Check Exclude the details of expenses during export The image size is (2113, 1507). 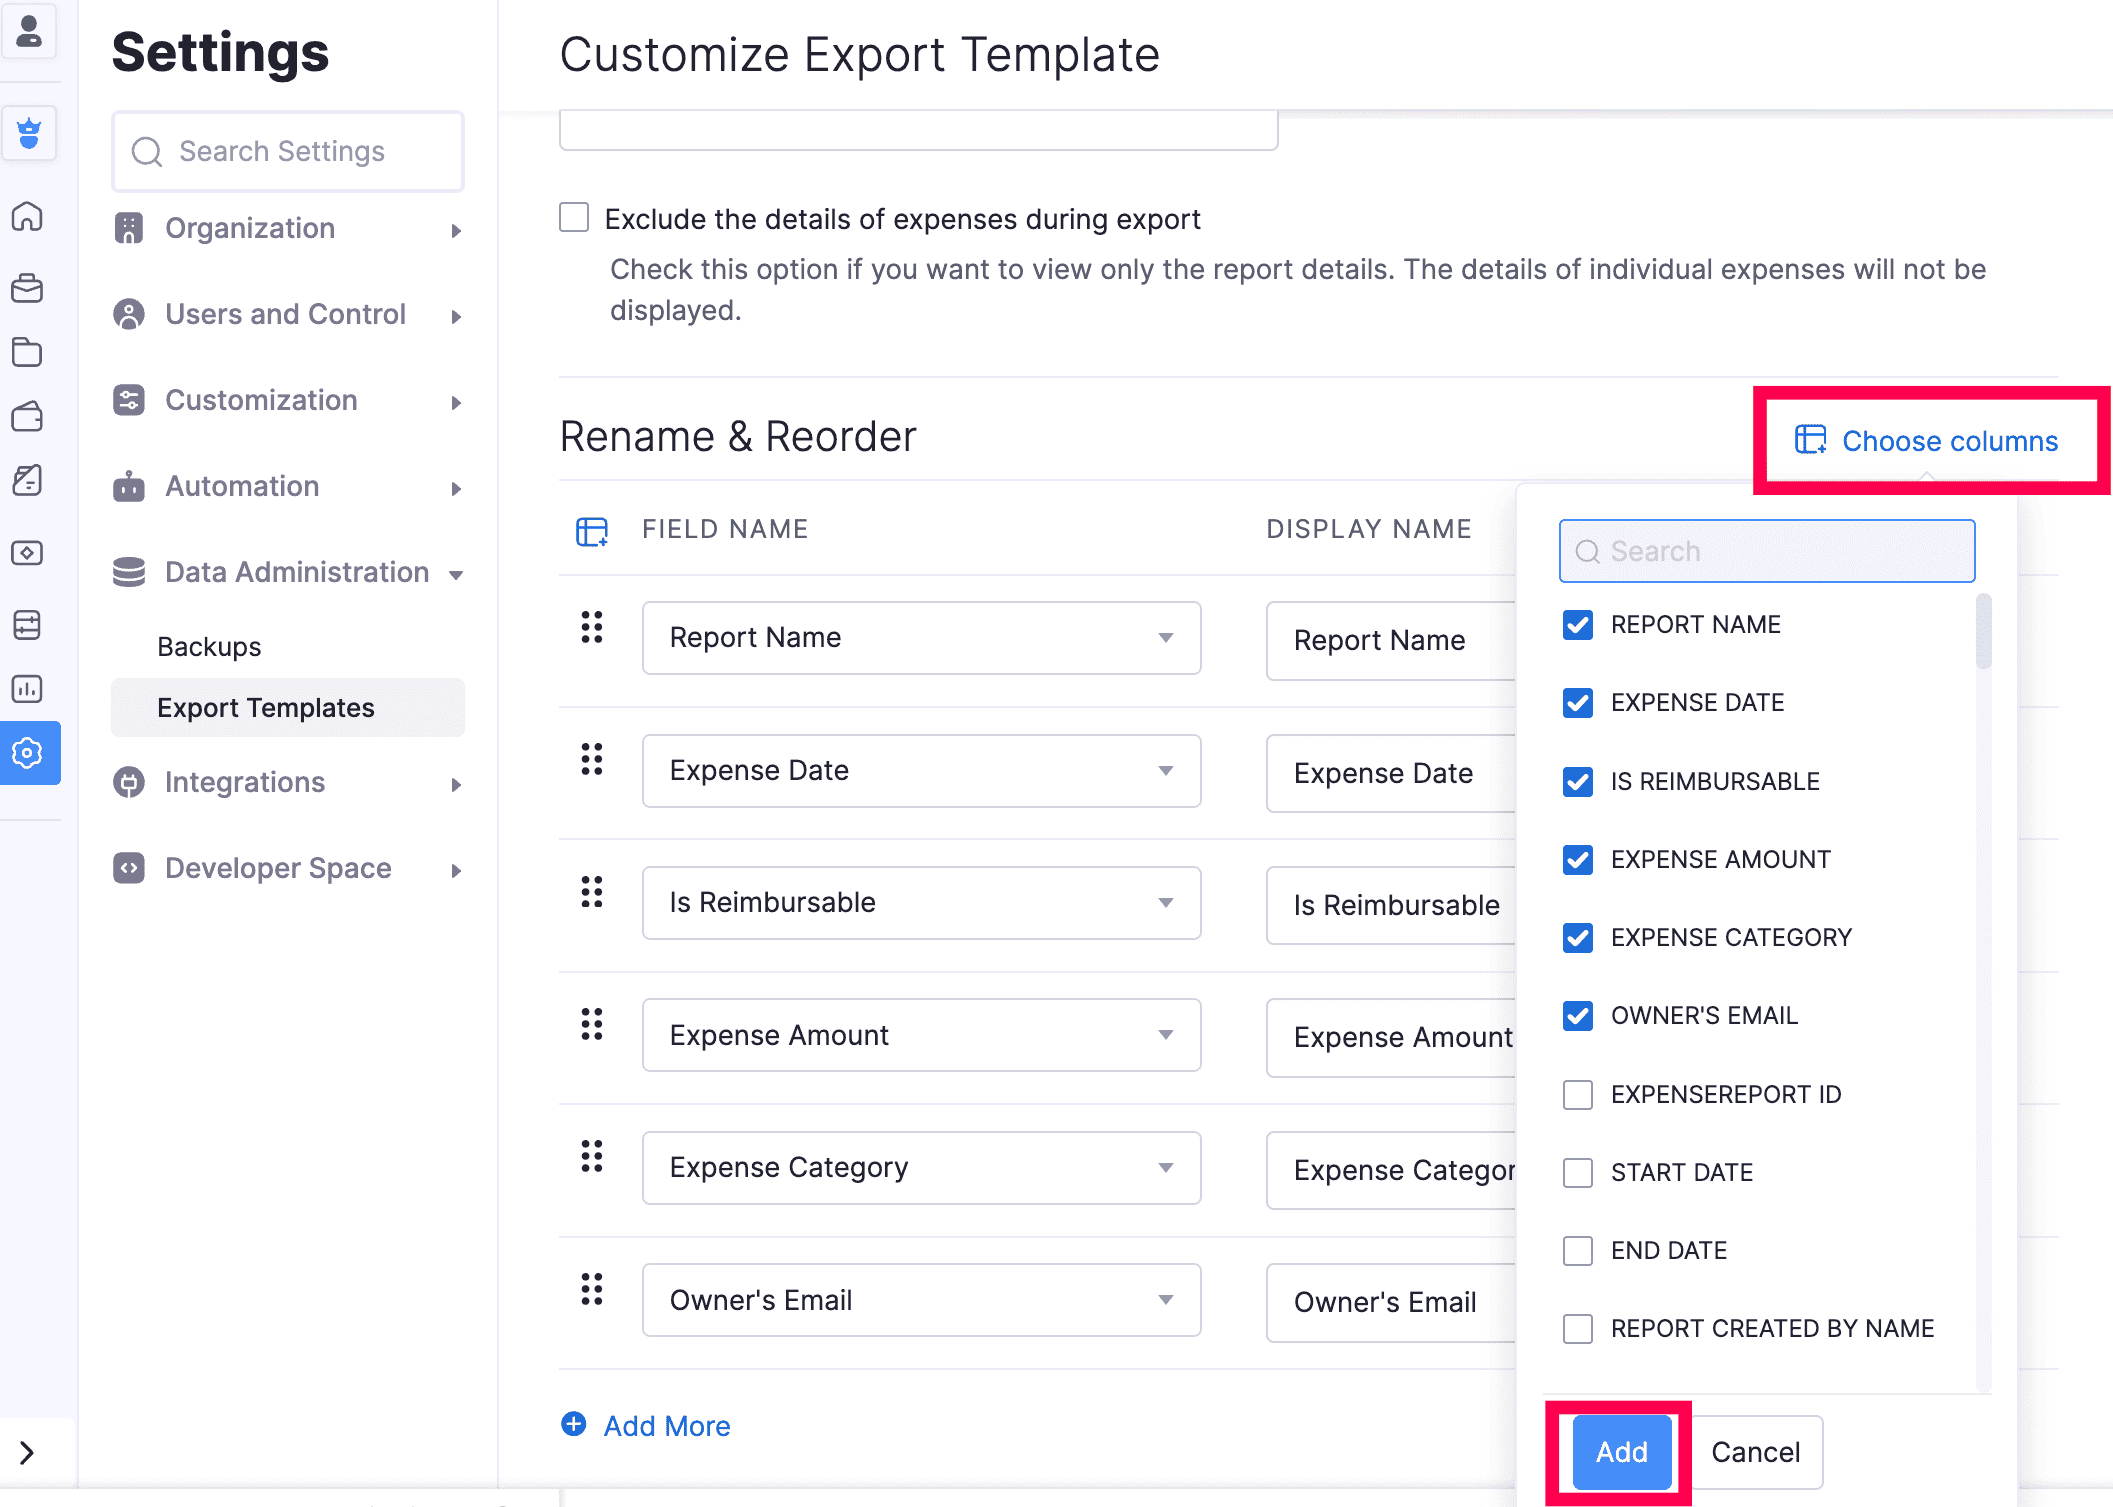[x=574, y=217]
